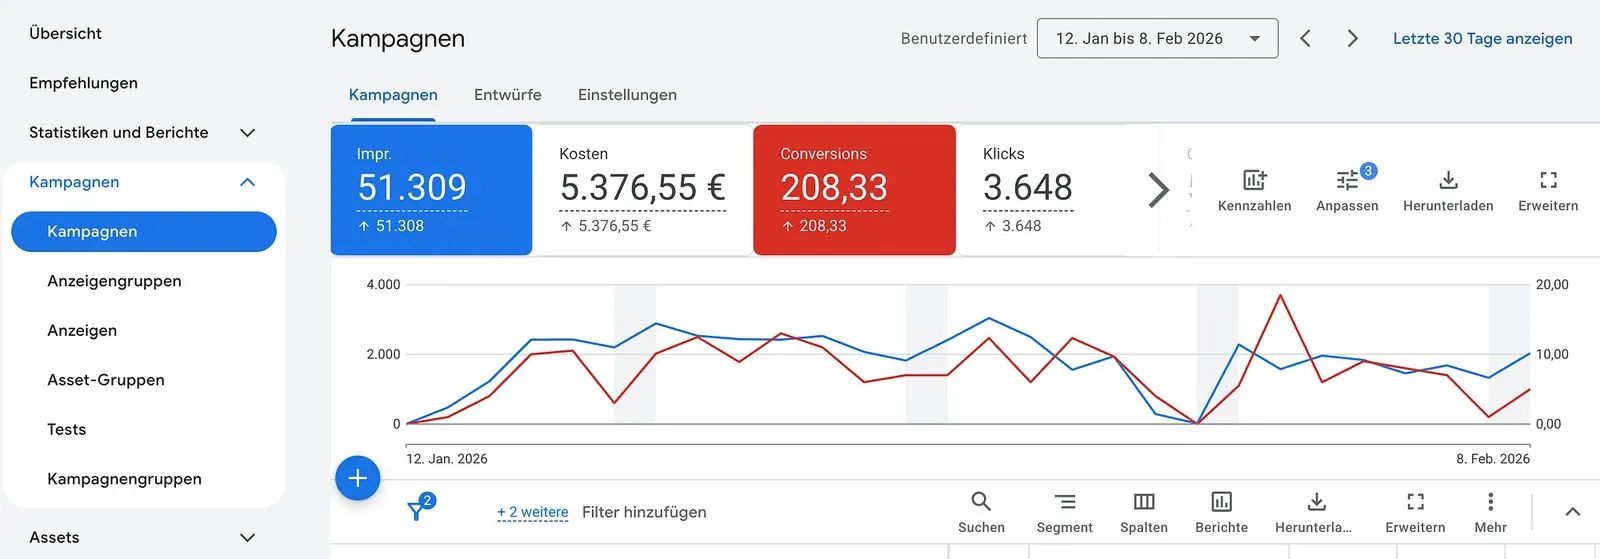Click the ↑ 51.308 change value
The image size is (1600, 559).
[x=391, y=226]
